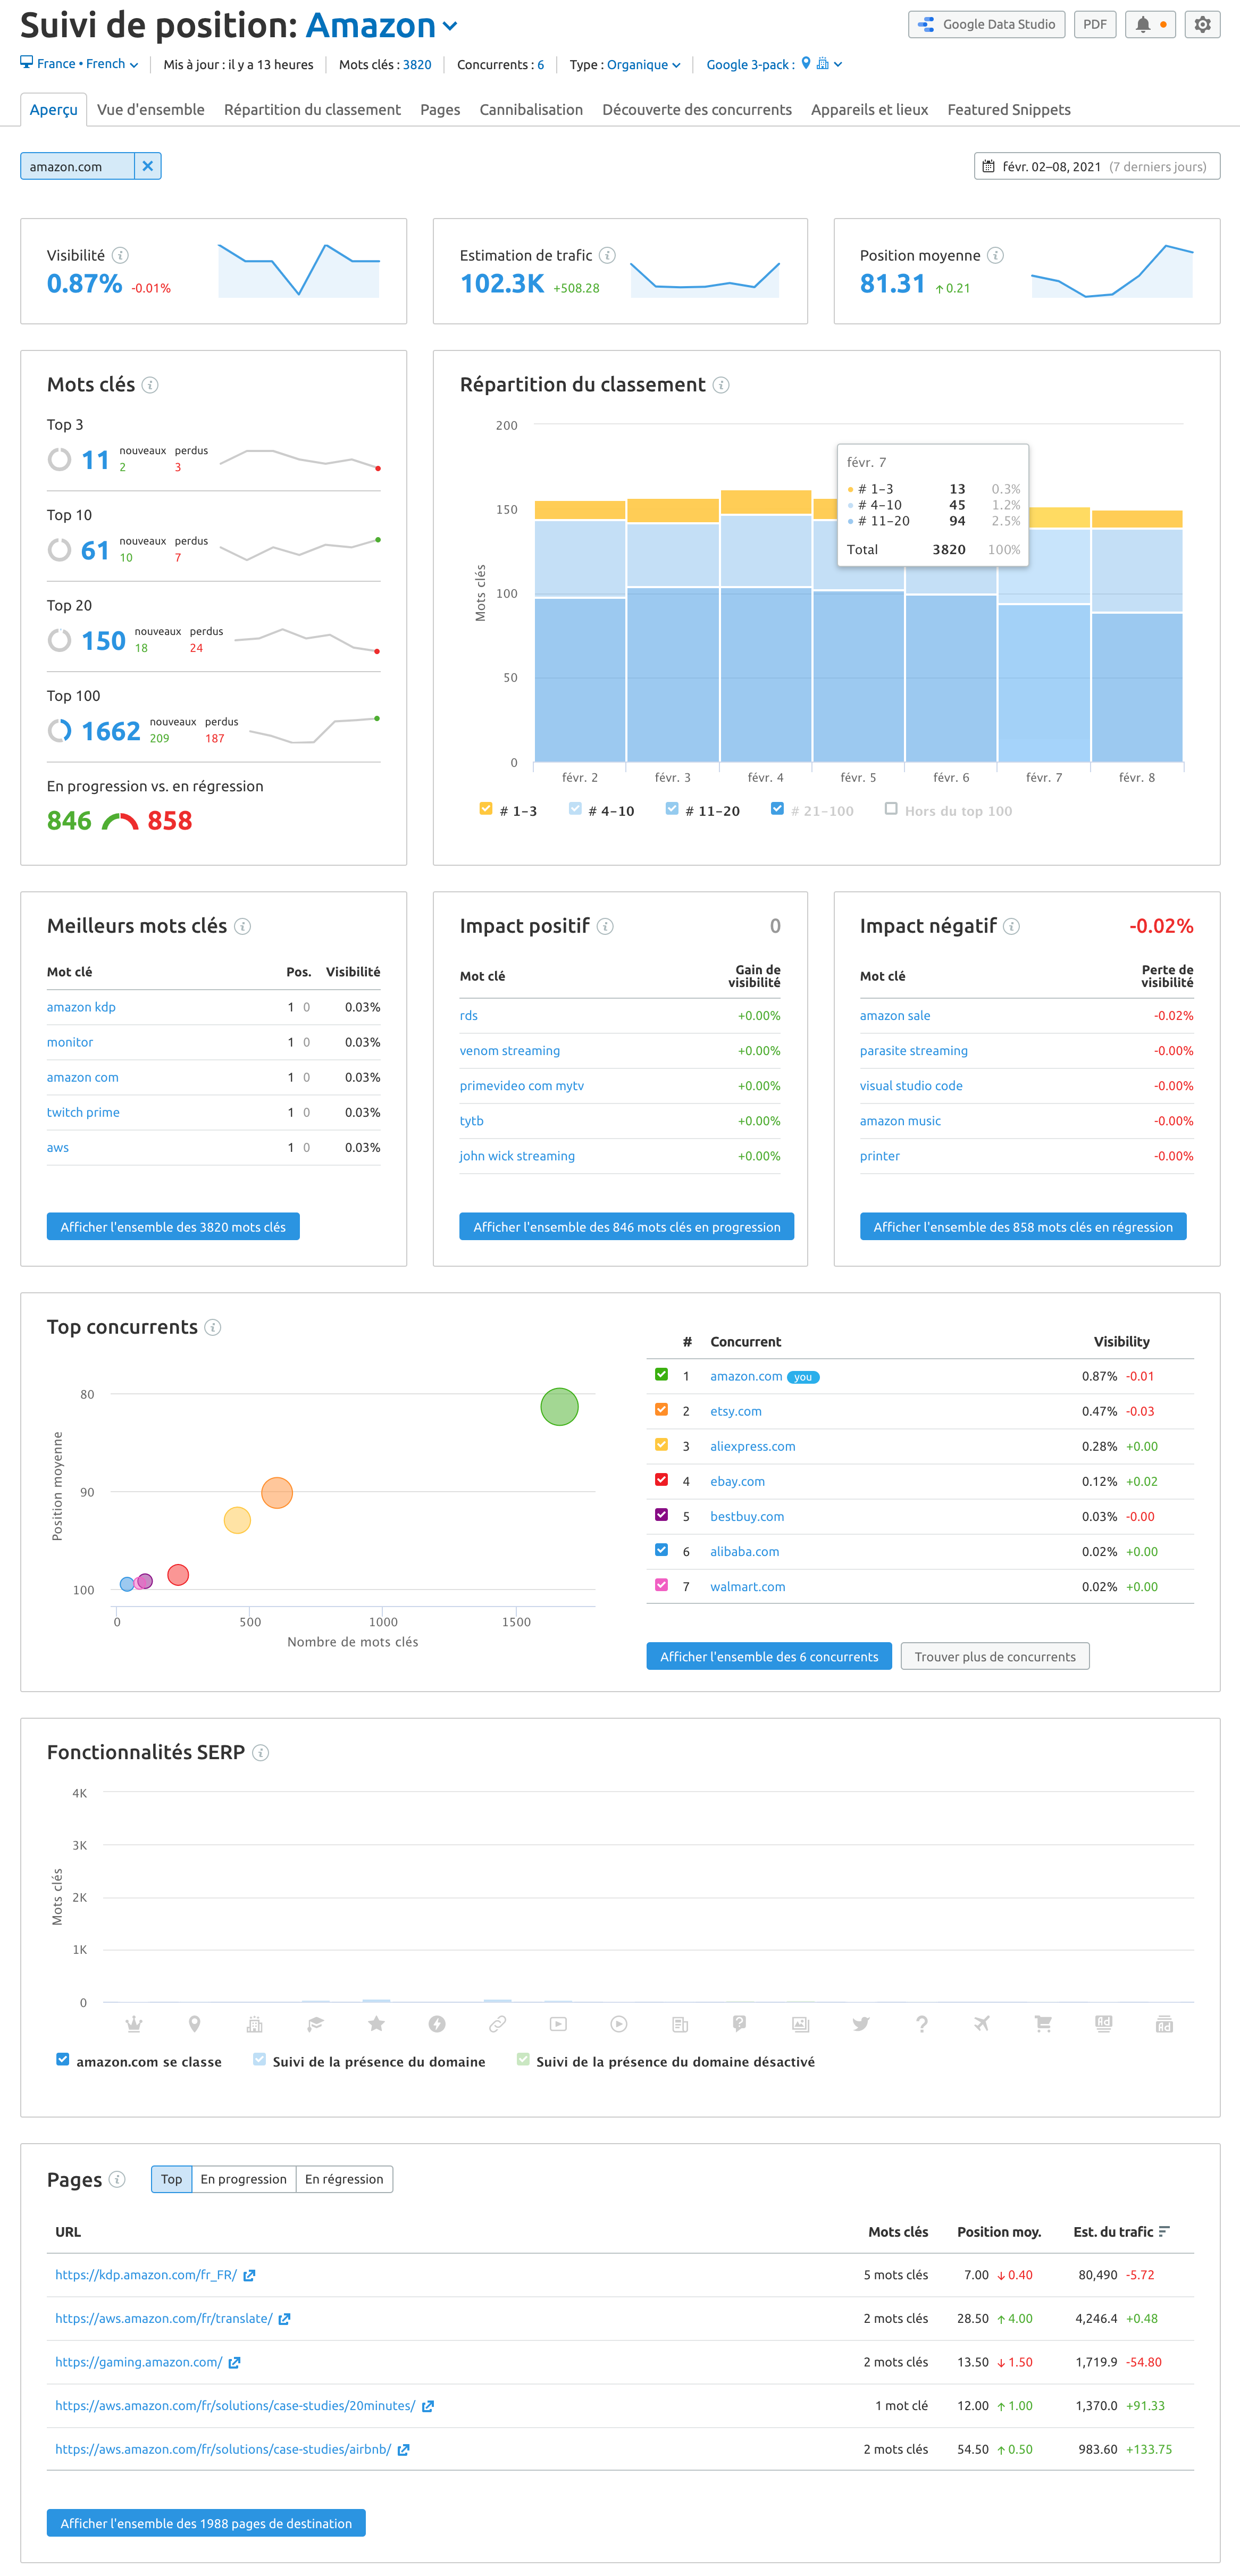The image size is (1240, 2576).
Task: Click the location pin SERP feature icon
Action: pyautogui.click(x=195, y=2023)
